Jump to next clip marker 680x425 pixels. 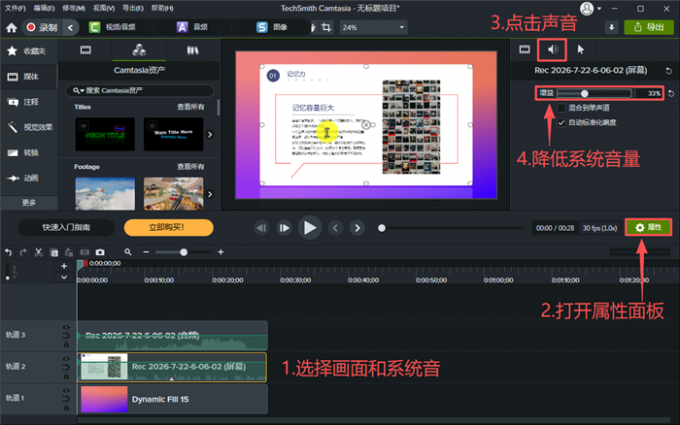tap(357, 228)
